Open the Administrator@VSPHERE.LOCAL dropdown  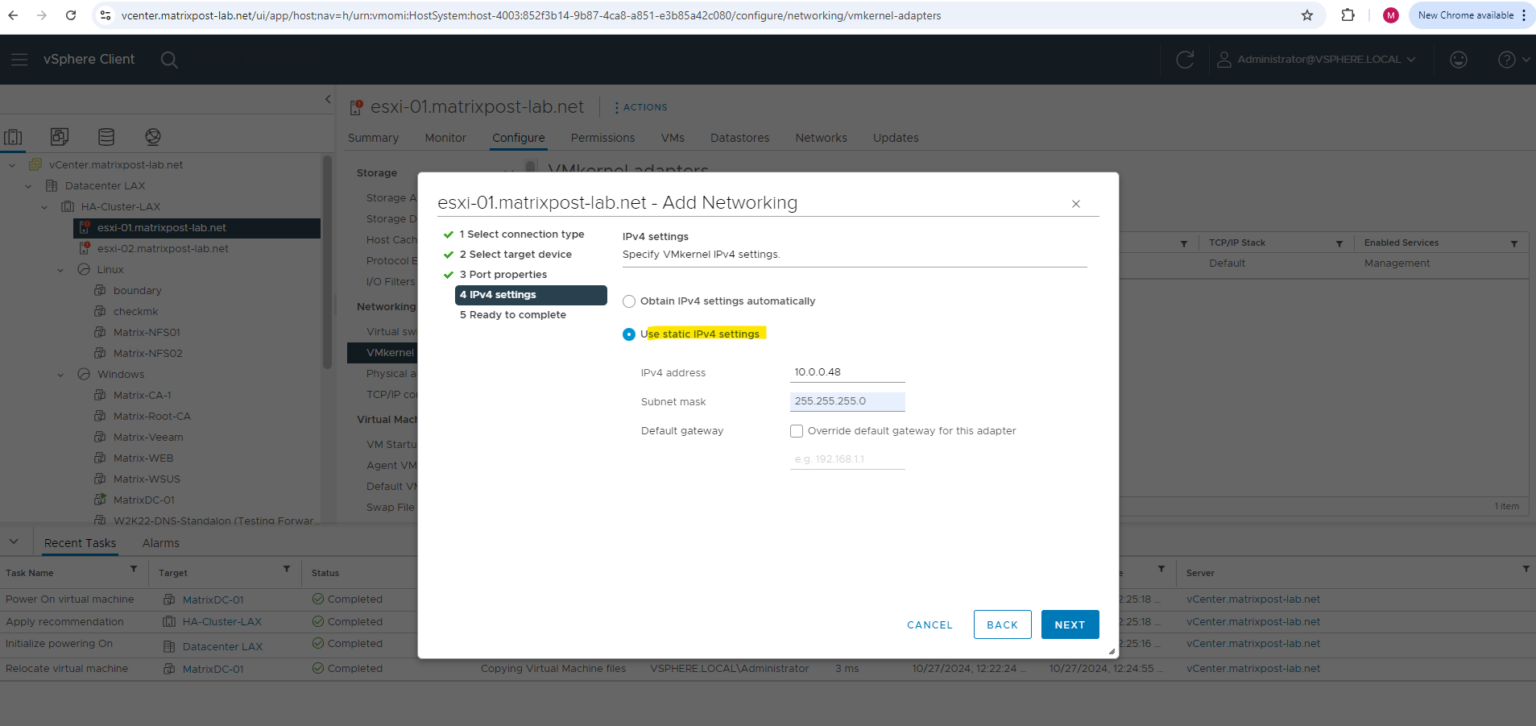point(1317,59)
